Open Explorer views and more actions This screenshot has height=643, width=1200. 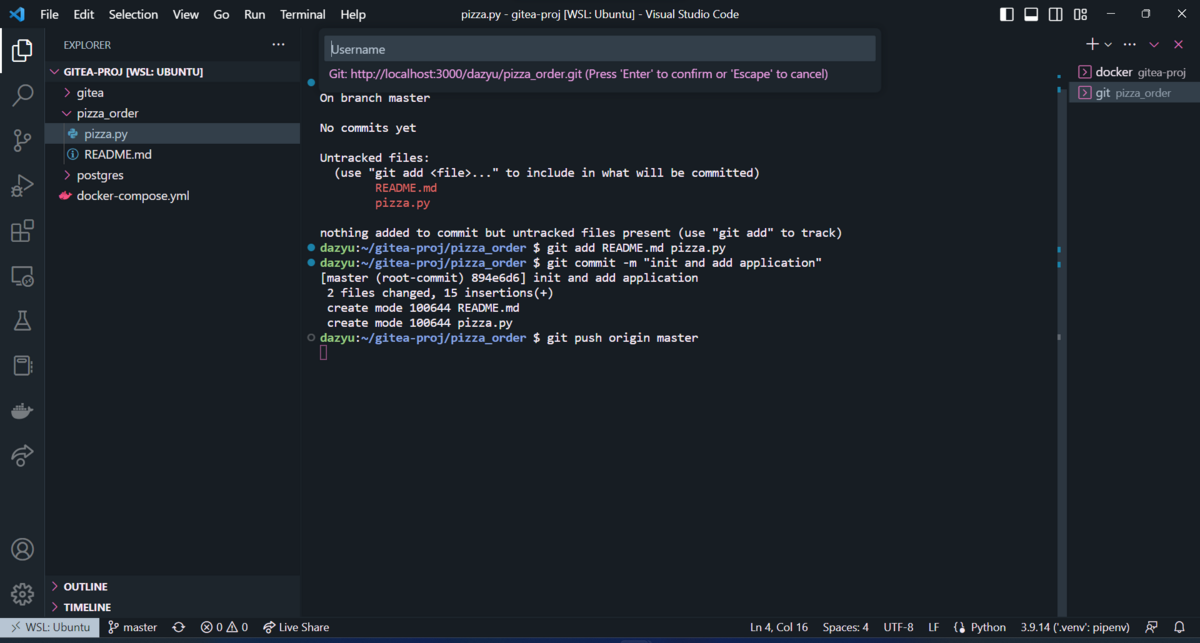point(278,45)
